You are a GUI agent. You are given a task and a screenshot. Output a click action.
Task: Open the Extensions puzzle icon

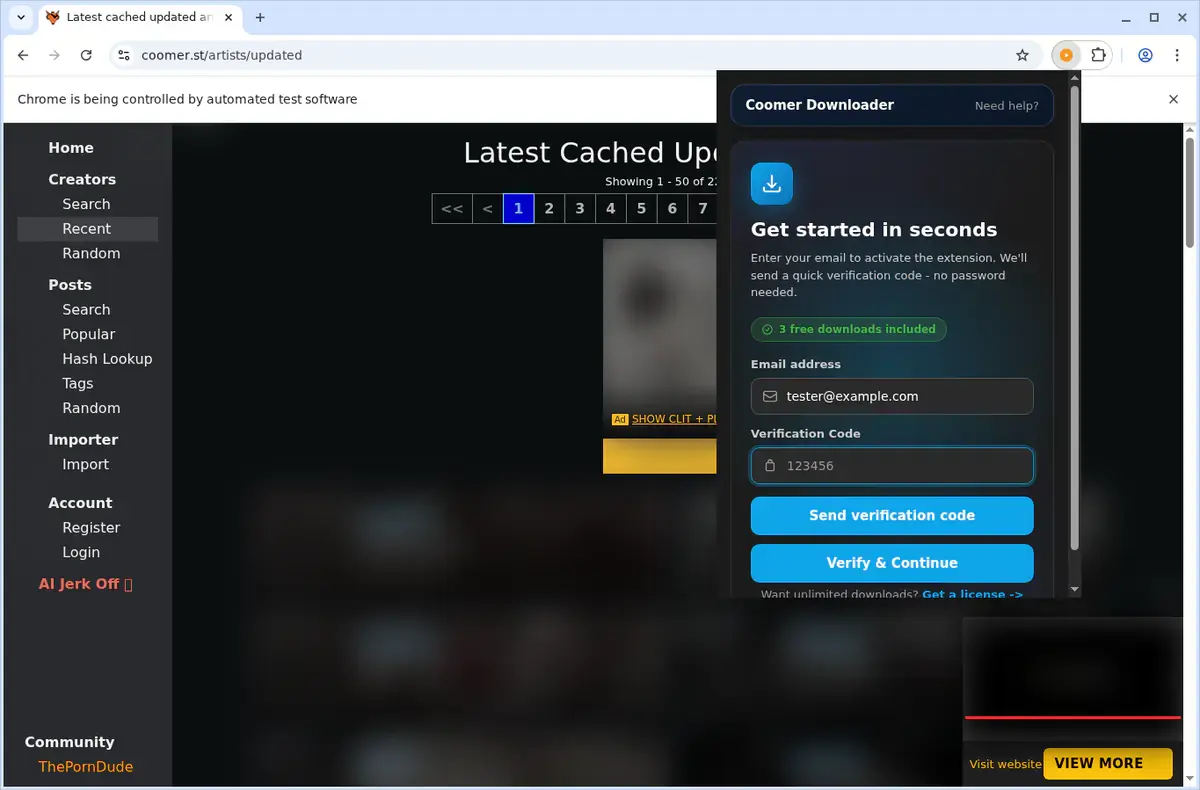[x=1098, y=55]
